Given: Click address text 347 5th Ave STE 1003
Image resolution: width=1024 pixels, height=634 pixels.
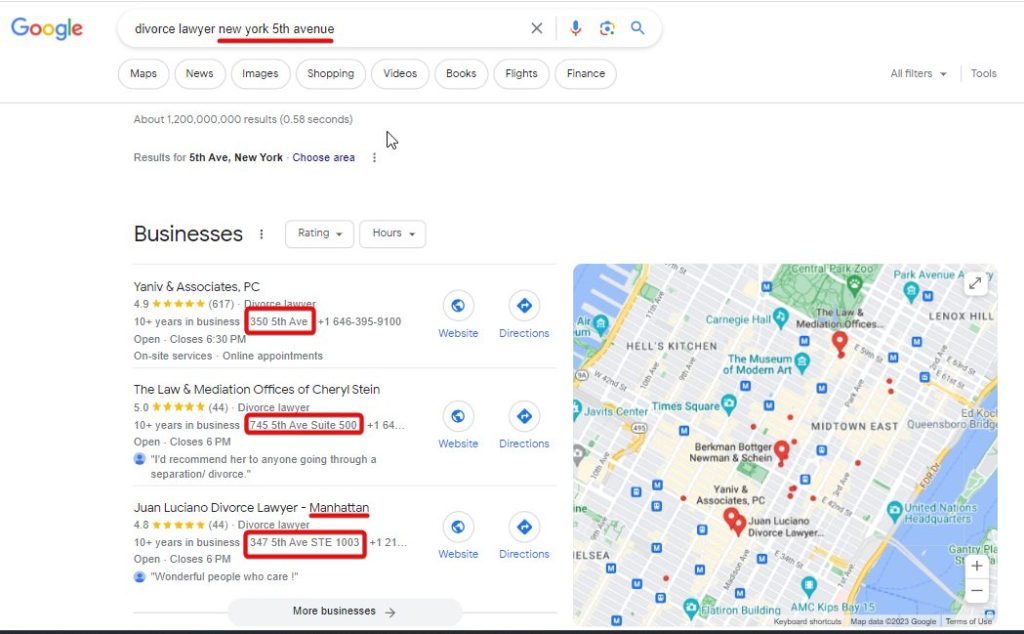Looking at the screenshot, I should click(x=304, y=543).
